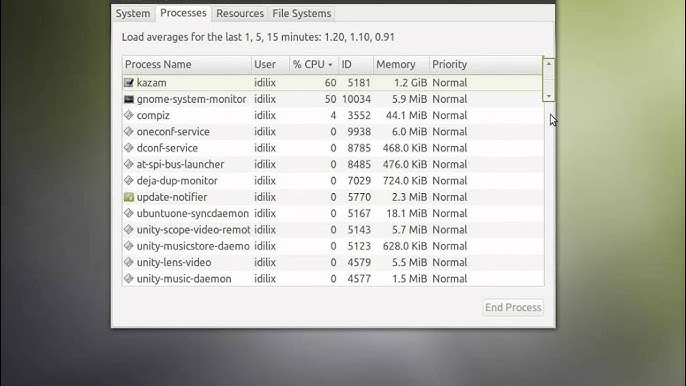Sort list by Process Name header
686x386 pixels.
187,65
